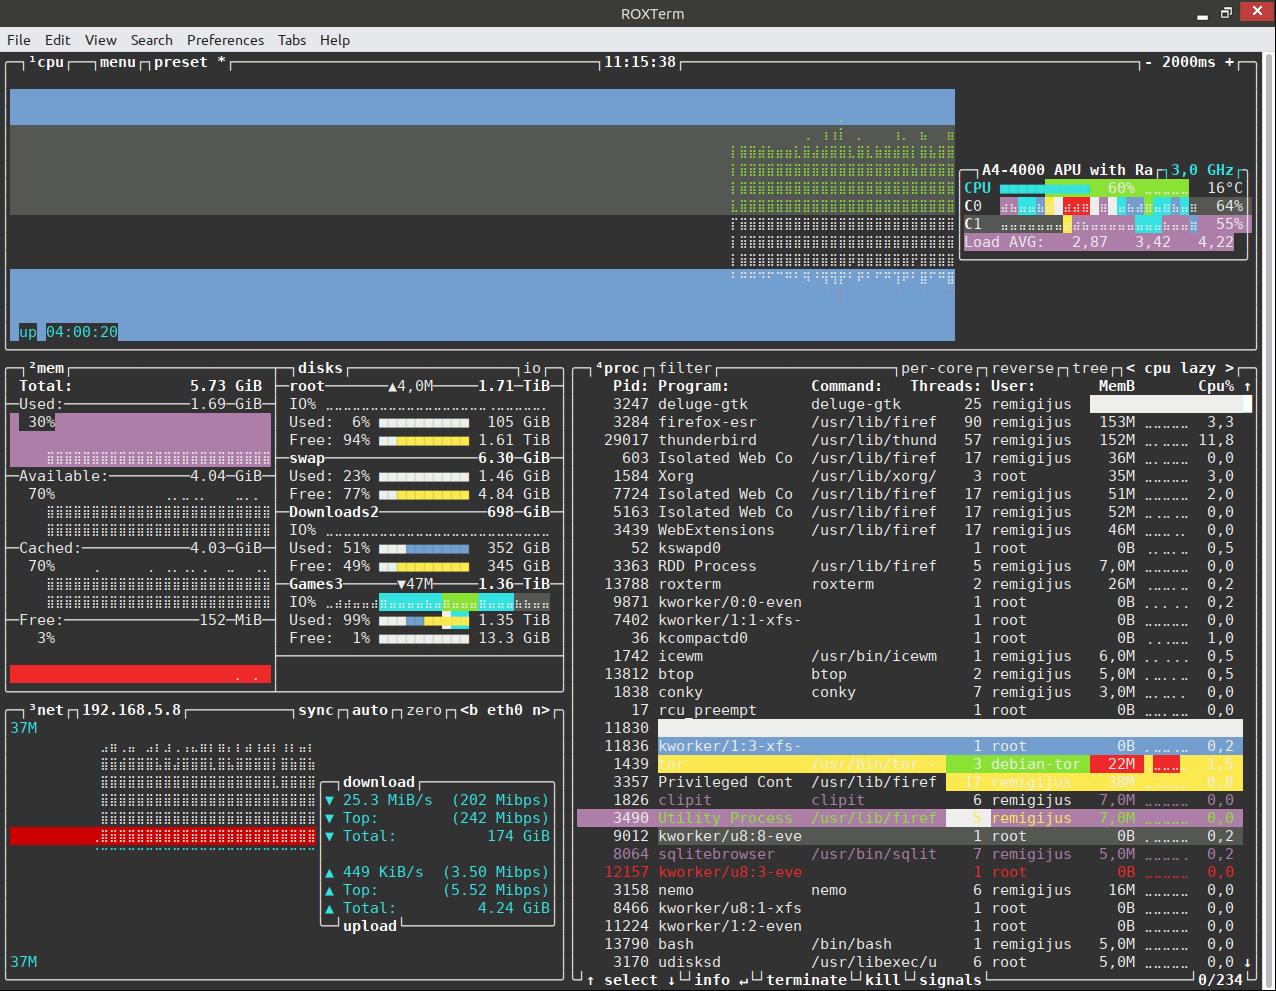
Task: Minimize the ROXTerm window
Action: pos(1204,14)
